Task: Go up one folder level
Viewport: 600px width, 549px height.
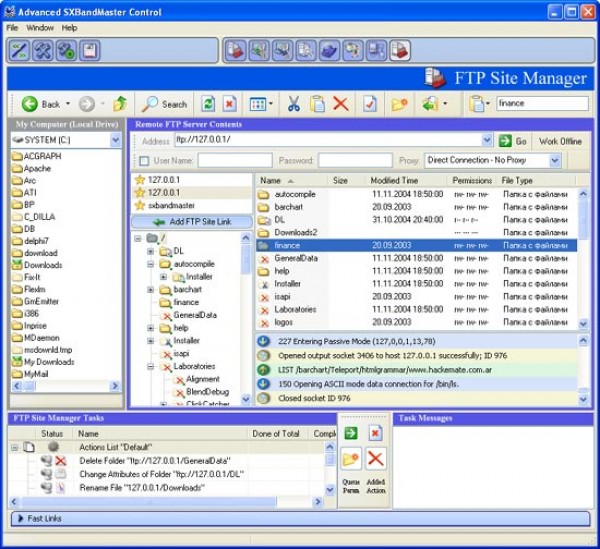Action: tap(120, 103)
